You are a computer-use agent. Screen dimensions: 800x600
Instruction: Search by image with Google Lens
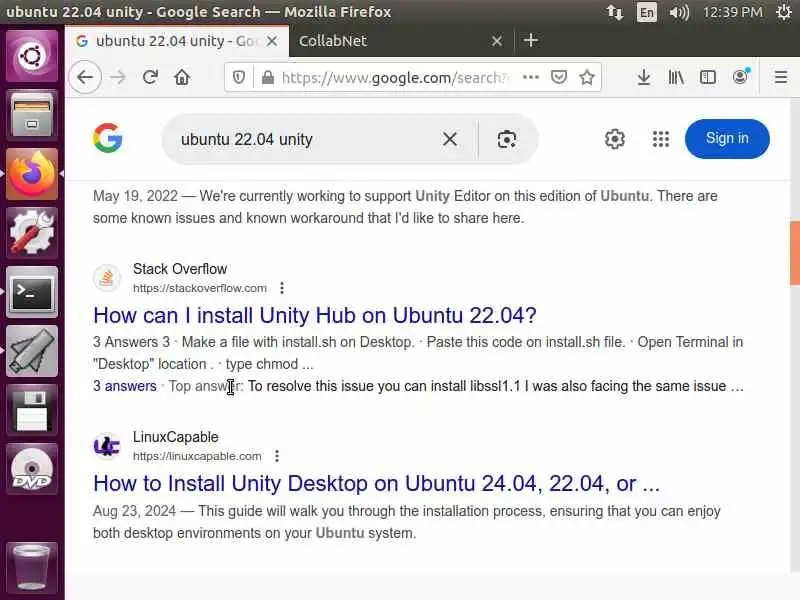point(506,139)
